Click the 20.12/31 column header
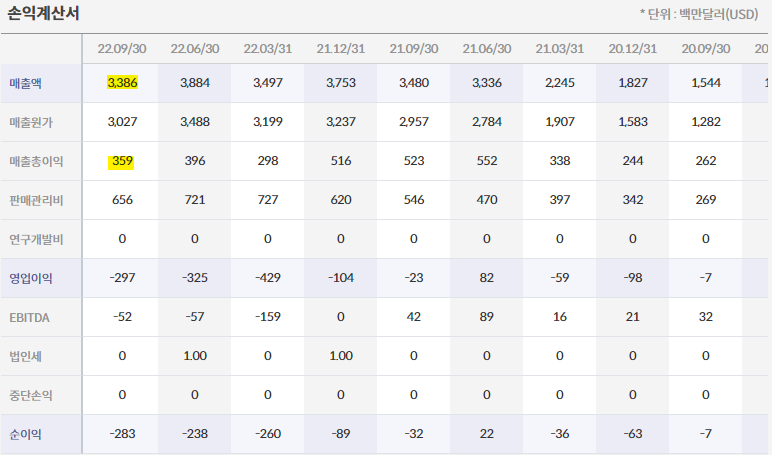This screenshot has width=772, height=455. click(632, 49)
